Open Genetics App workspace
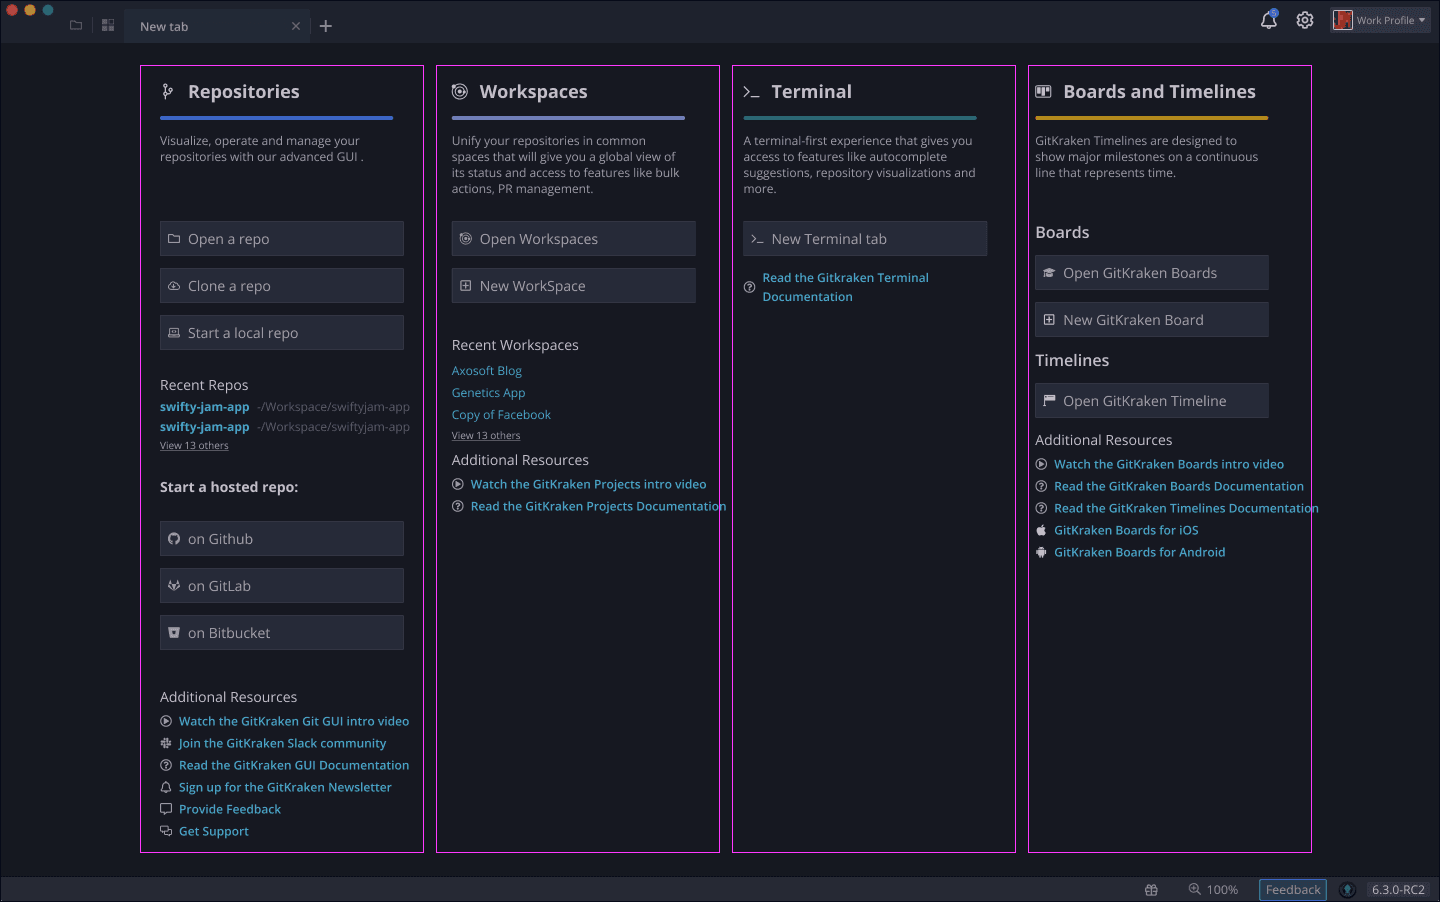This screenshot has width=1440, height=902. [488, 393]
